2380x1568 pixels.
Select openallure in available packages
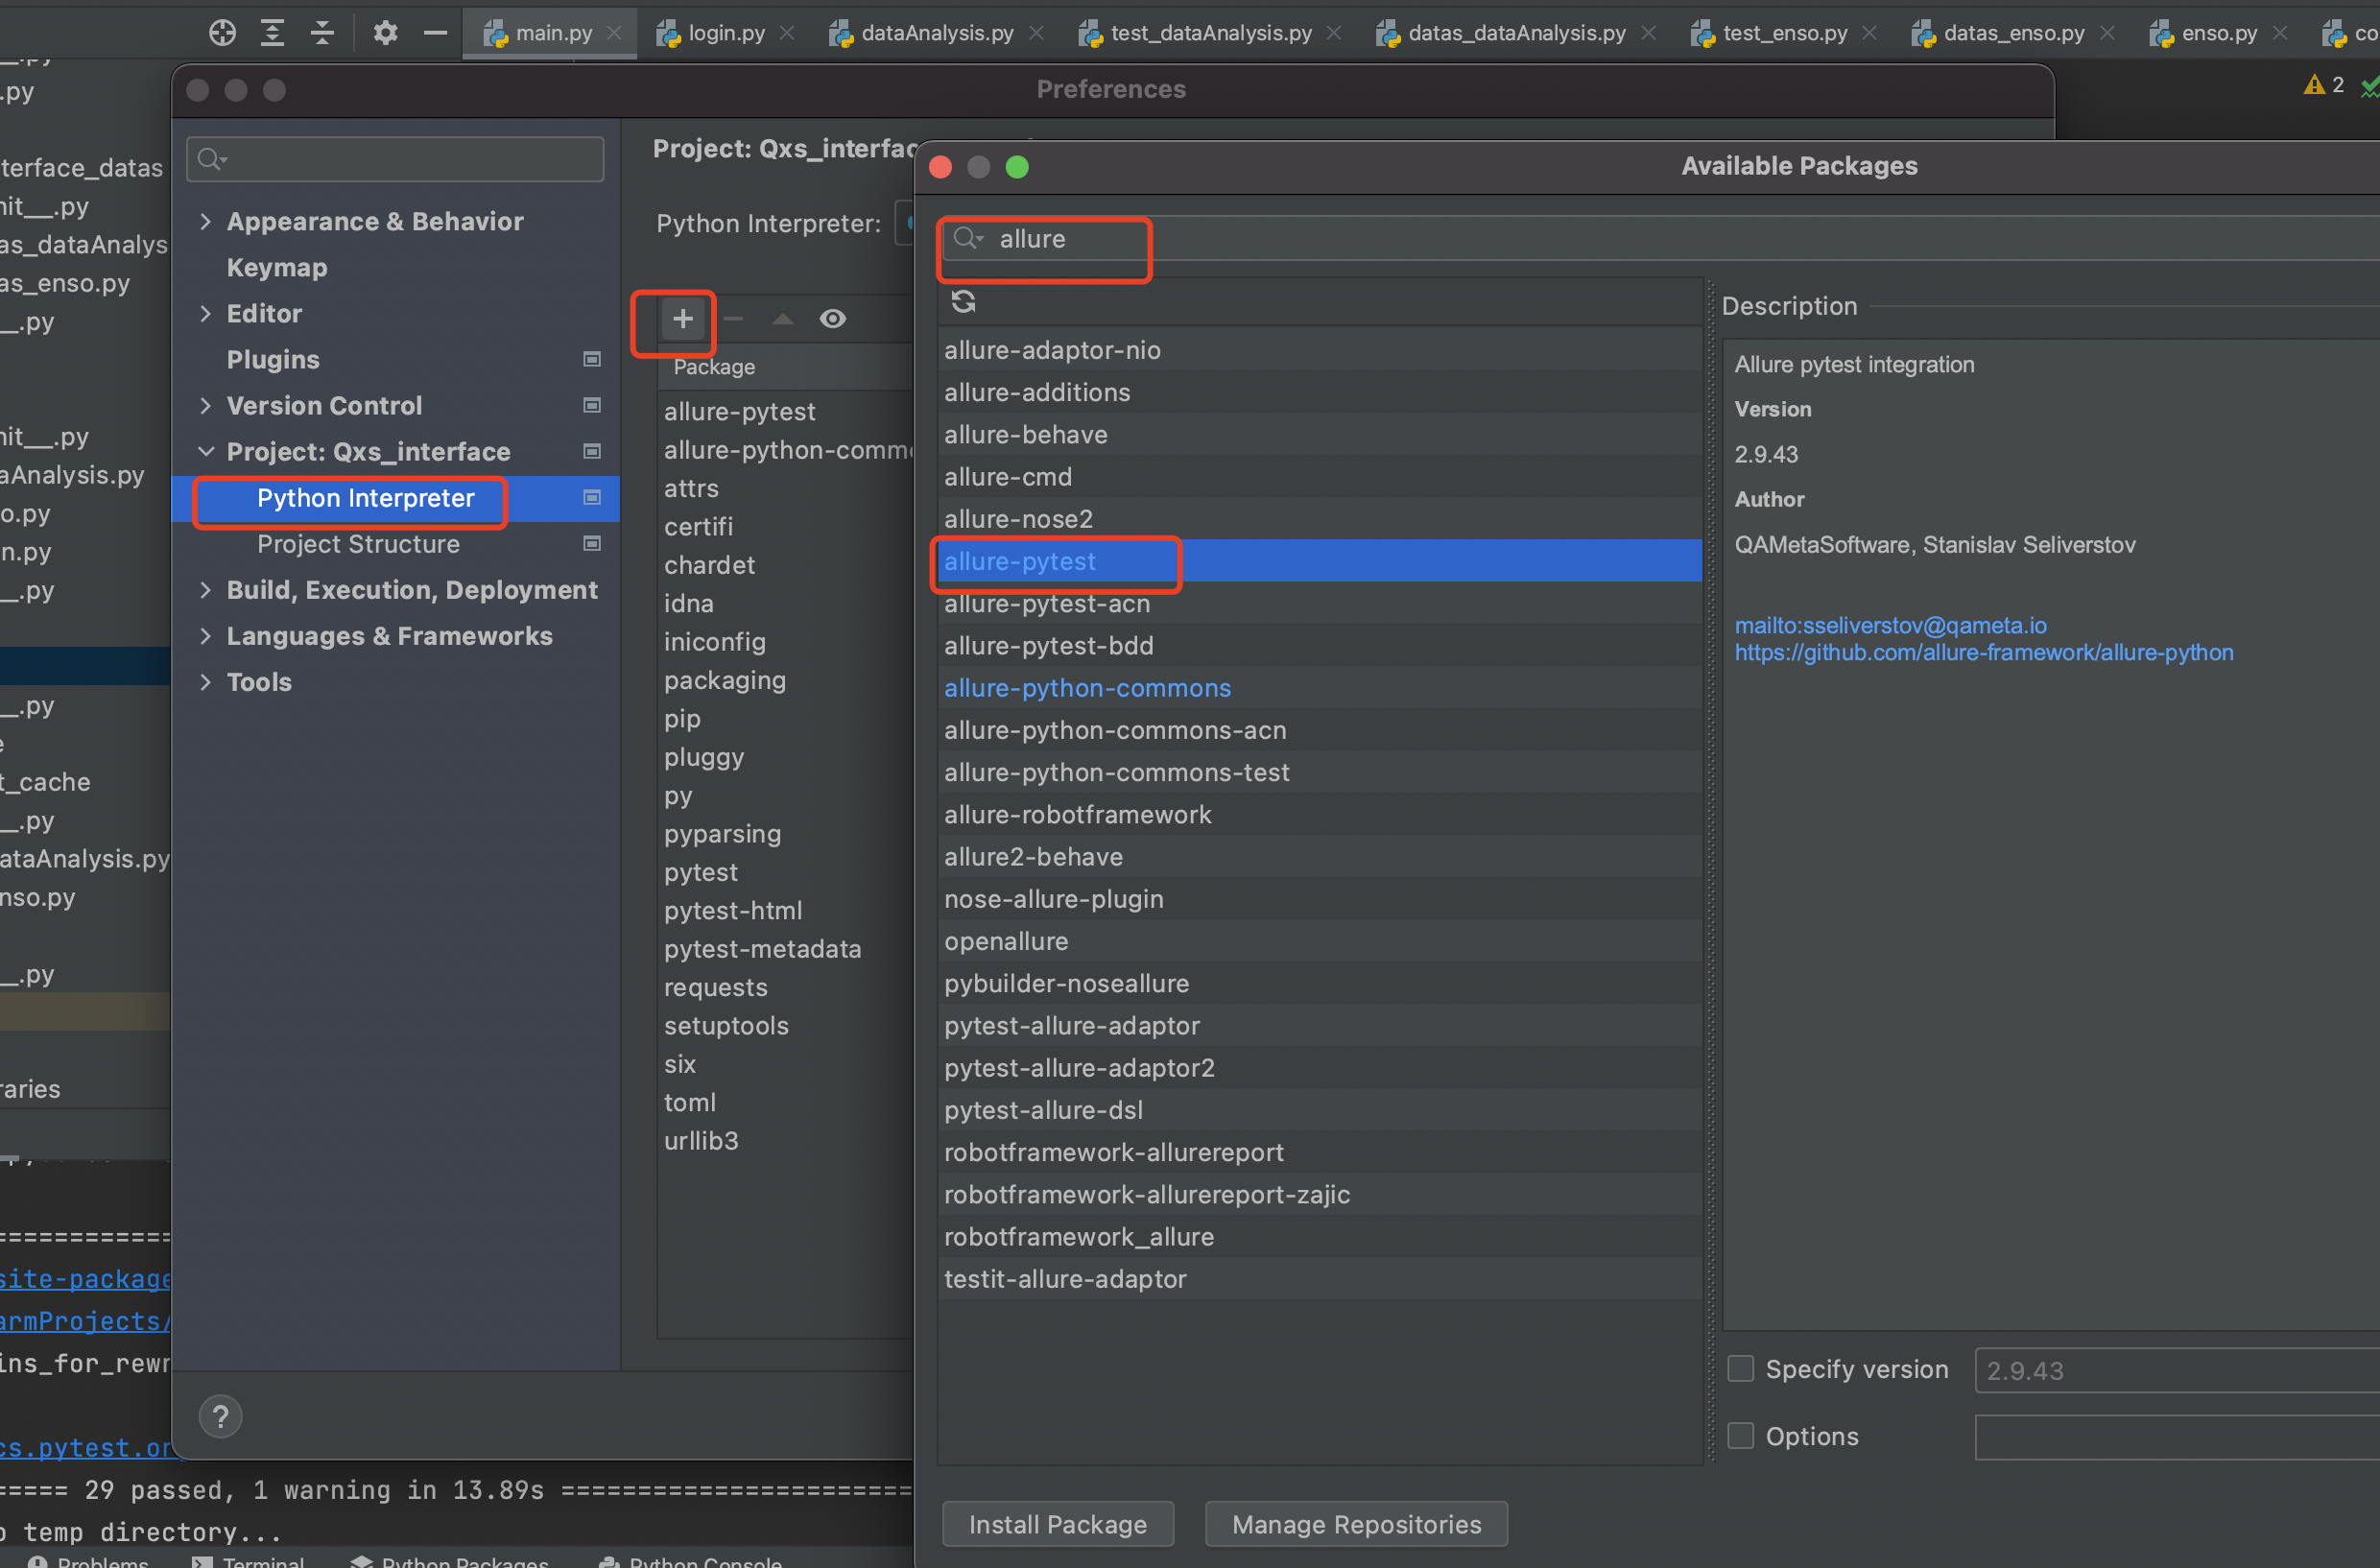pos(1319,941)
